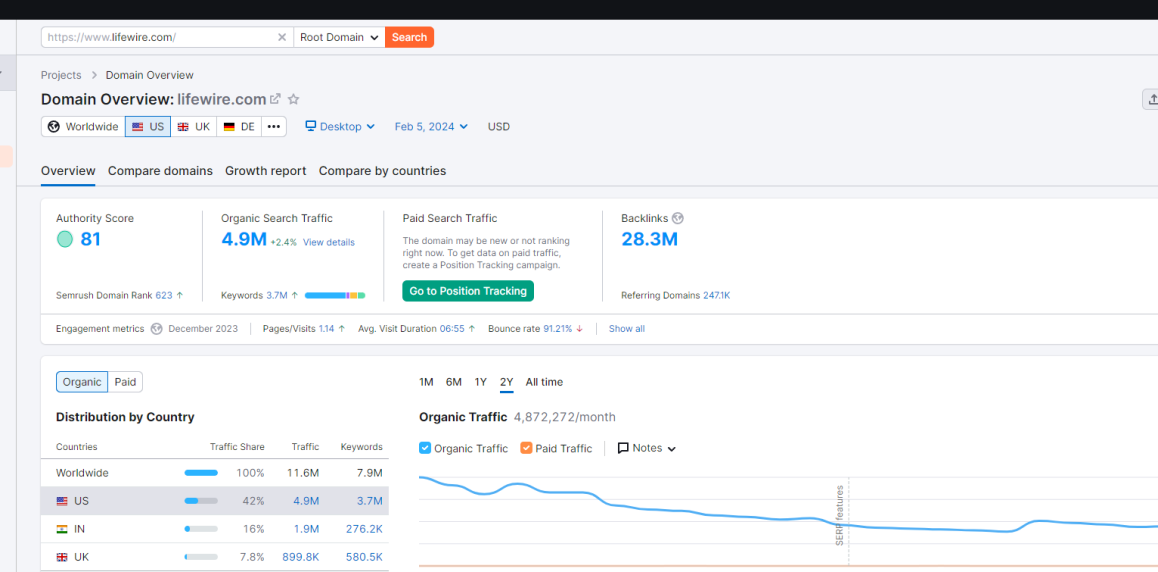Click the IN traffic share bar
The height and width of the screenshot is (572, 1158).
click(x=201, y=529)
